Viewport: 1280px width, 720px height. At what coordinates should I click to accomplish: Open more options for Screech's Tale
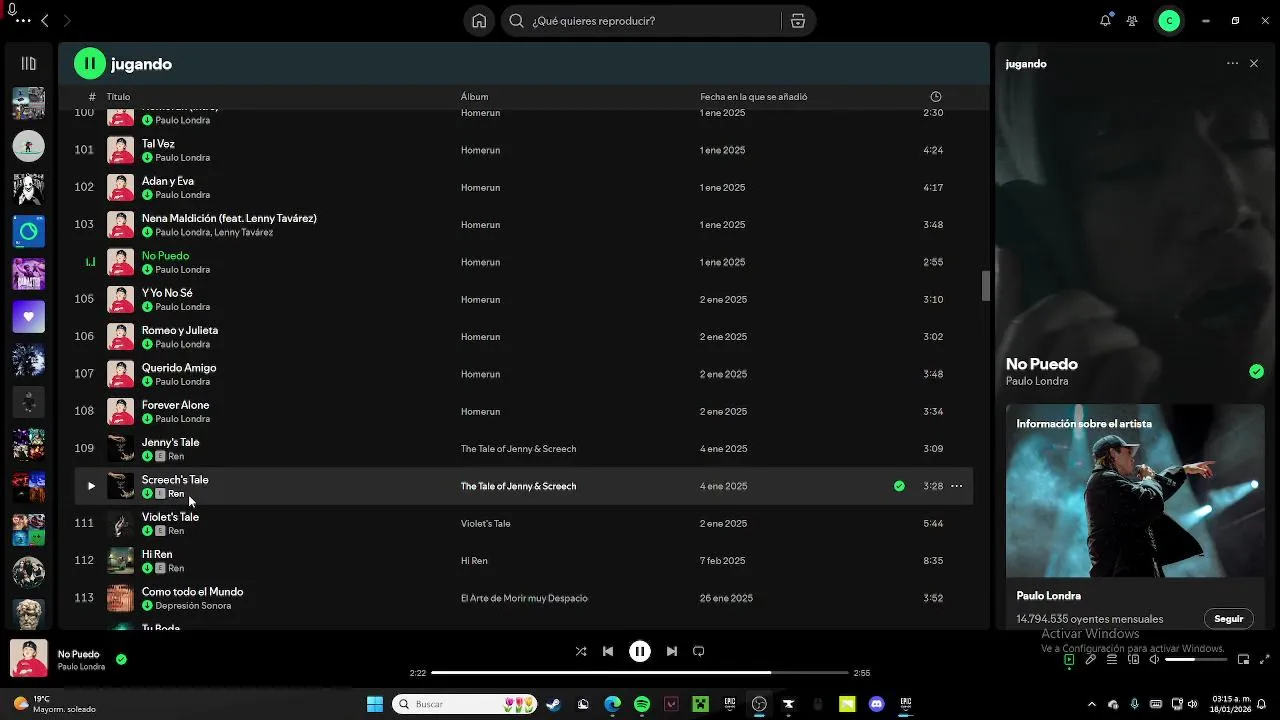click(x=956, y=486)
